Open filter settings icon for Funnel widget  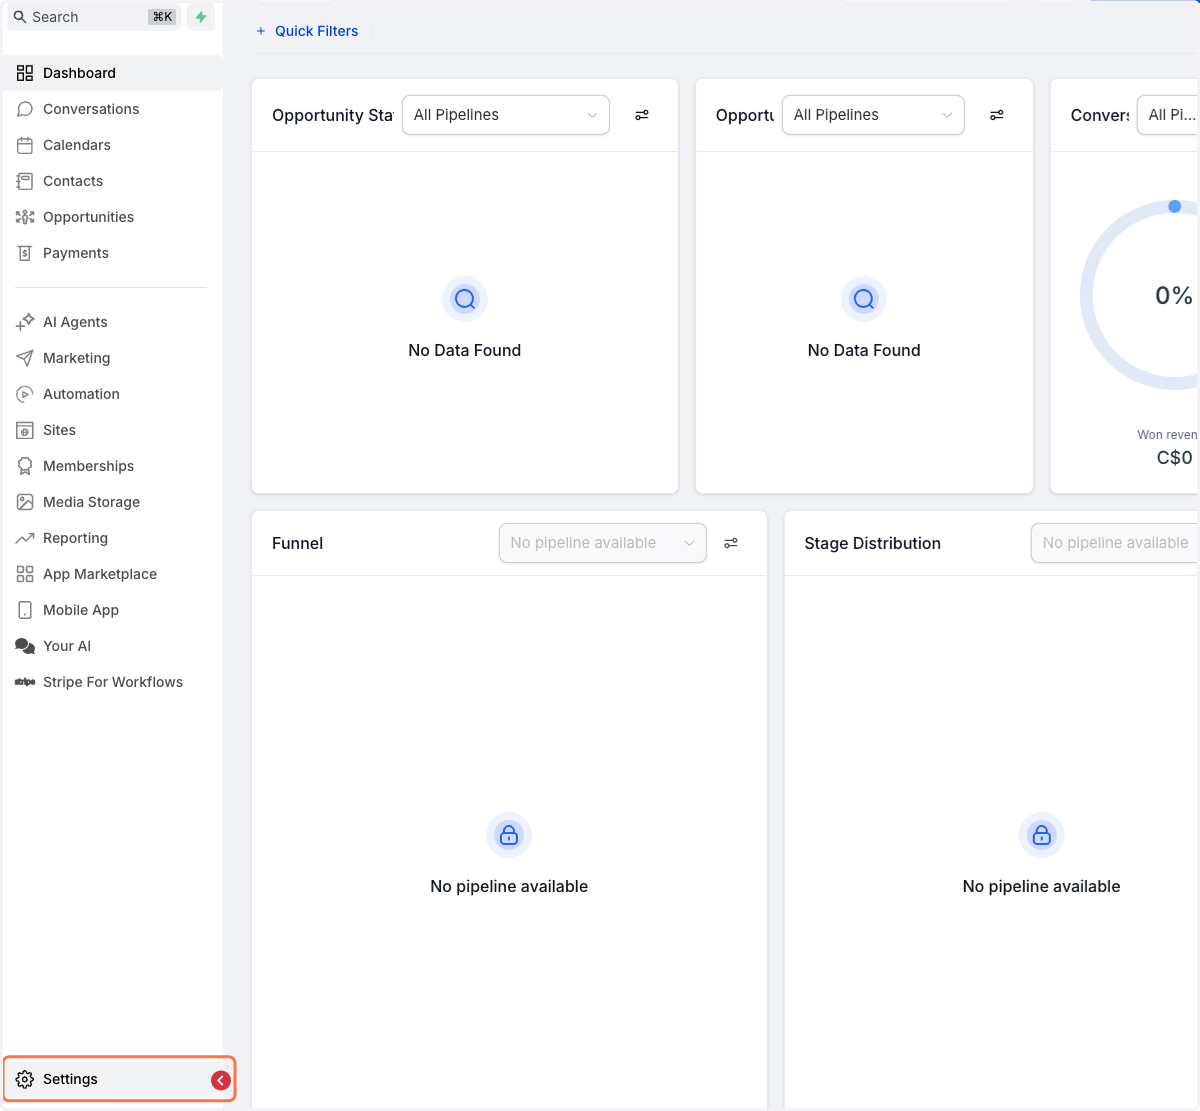[x=731, y=543]
